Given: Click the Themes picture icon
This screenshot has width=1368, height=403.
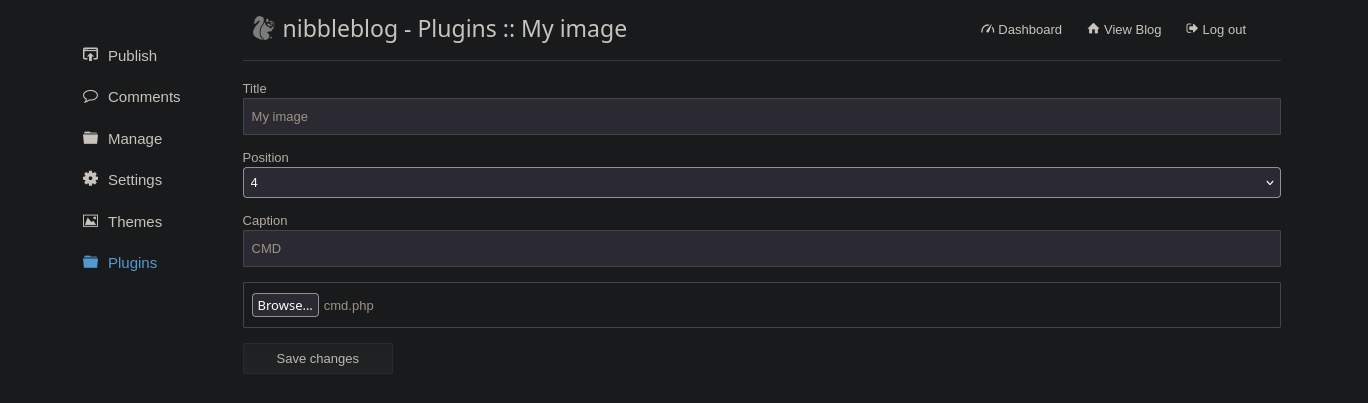Looking at the screenshot, I should [90, 221].
